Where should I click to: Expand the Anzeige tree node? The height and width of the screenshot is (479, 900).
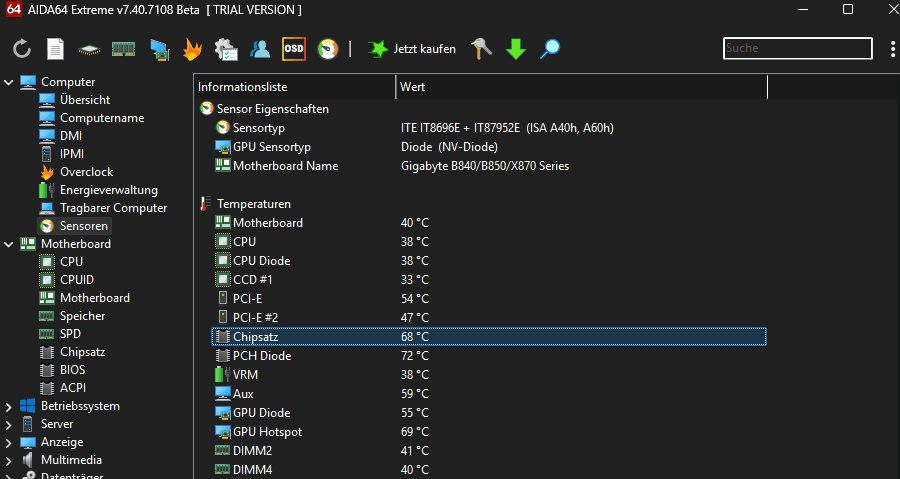(x=9, y=443)
